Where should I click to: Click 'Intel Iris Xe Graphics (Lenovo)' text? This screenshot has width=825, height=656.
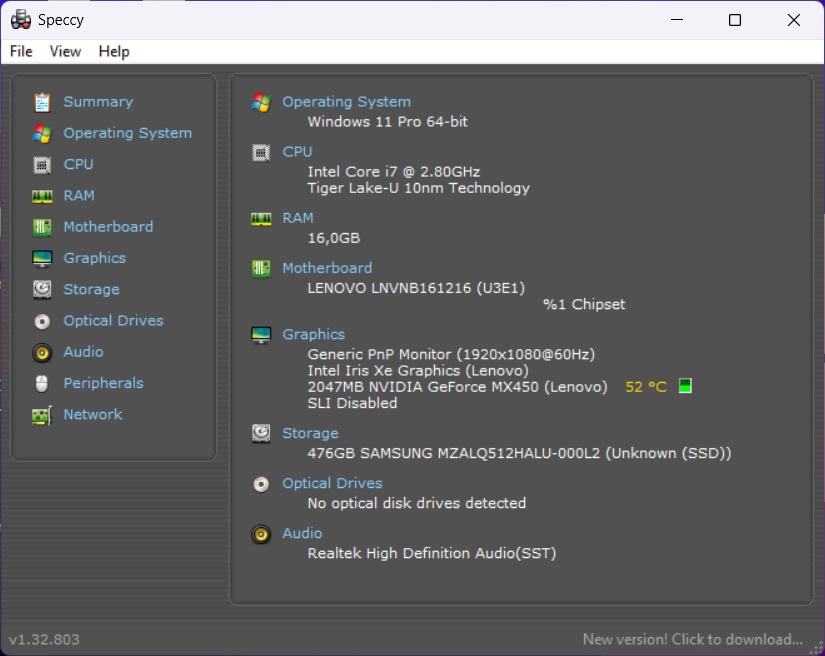point(418,371)
